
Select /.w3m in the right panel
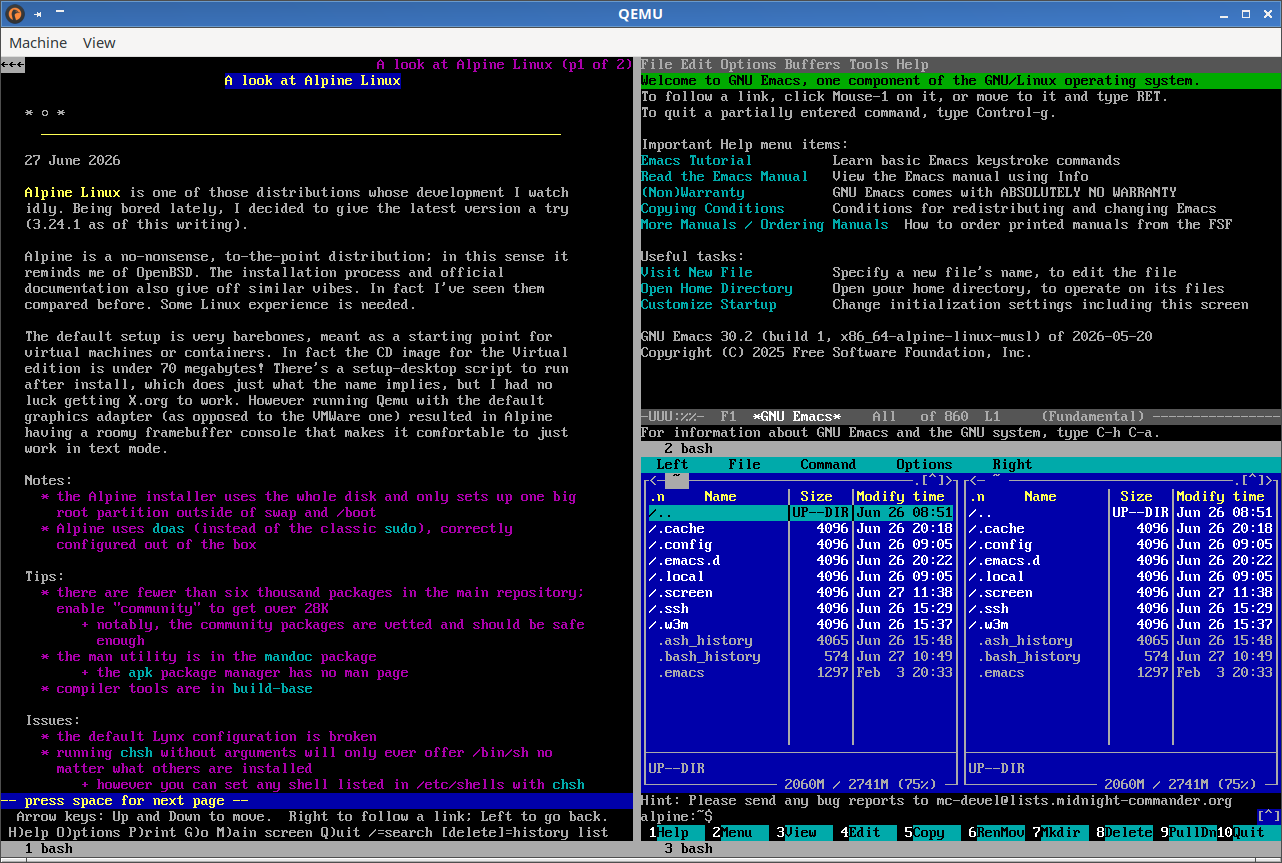pos(1120,625)
